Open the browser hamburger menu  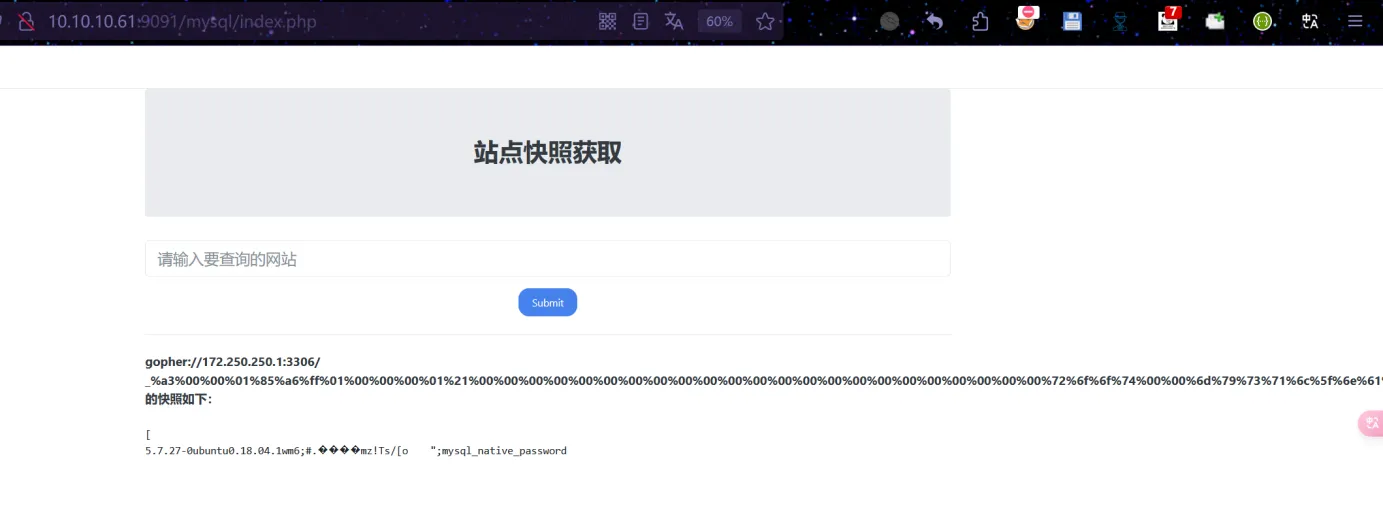pos(1356,20)
